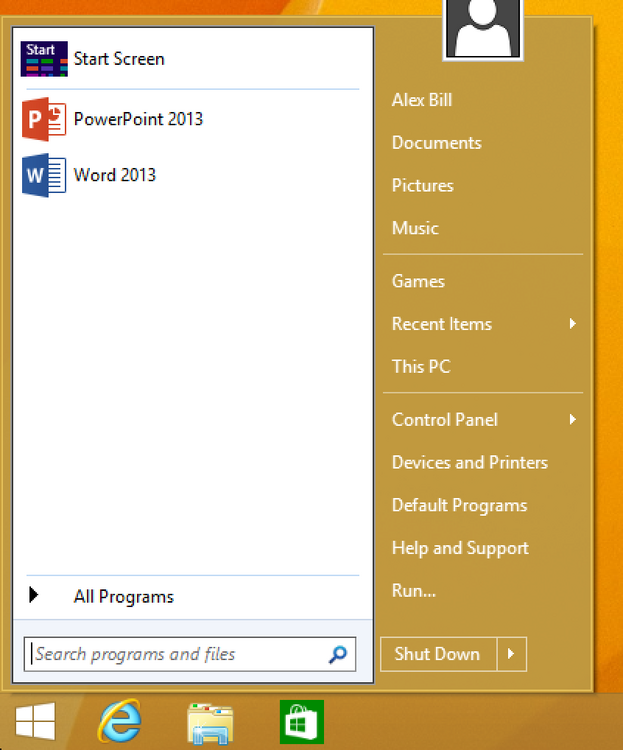Image resolution: width=623 pixels, height=750 pixels.
Task: Open PowerPoint 2013 via its orange icon
Action: [x=44, y=119]
